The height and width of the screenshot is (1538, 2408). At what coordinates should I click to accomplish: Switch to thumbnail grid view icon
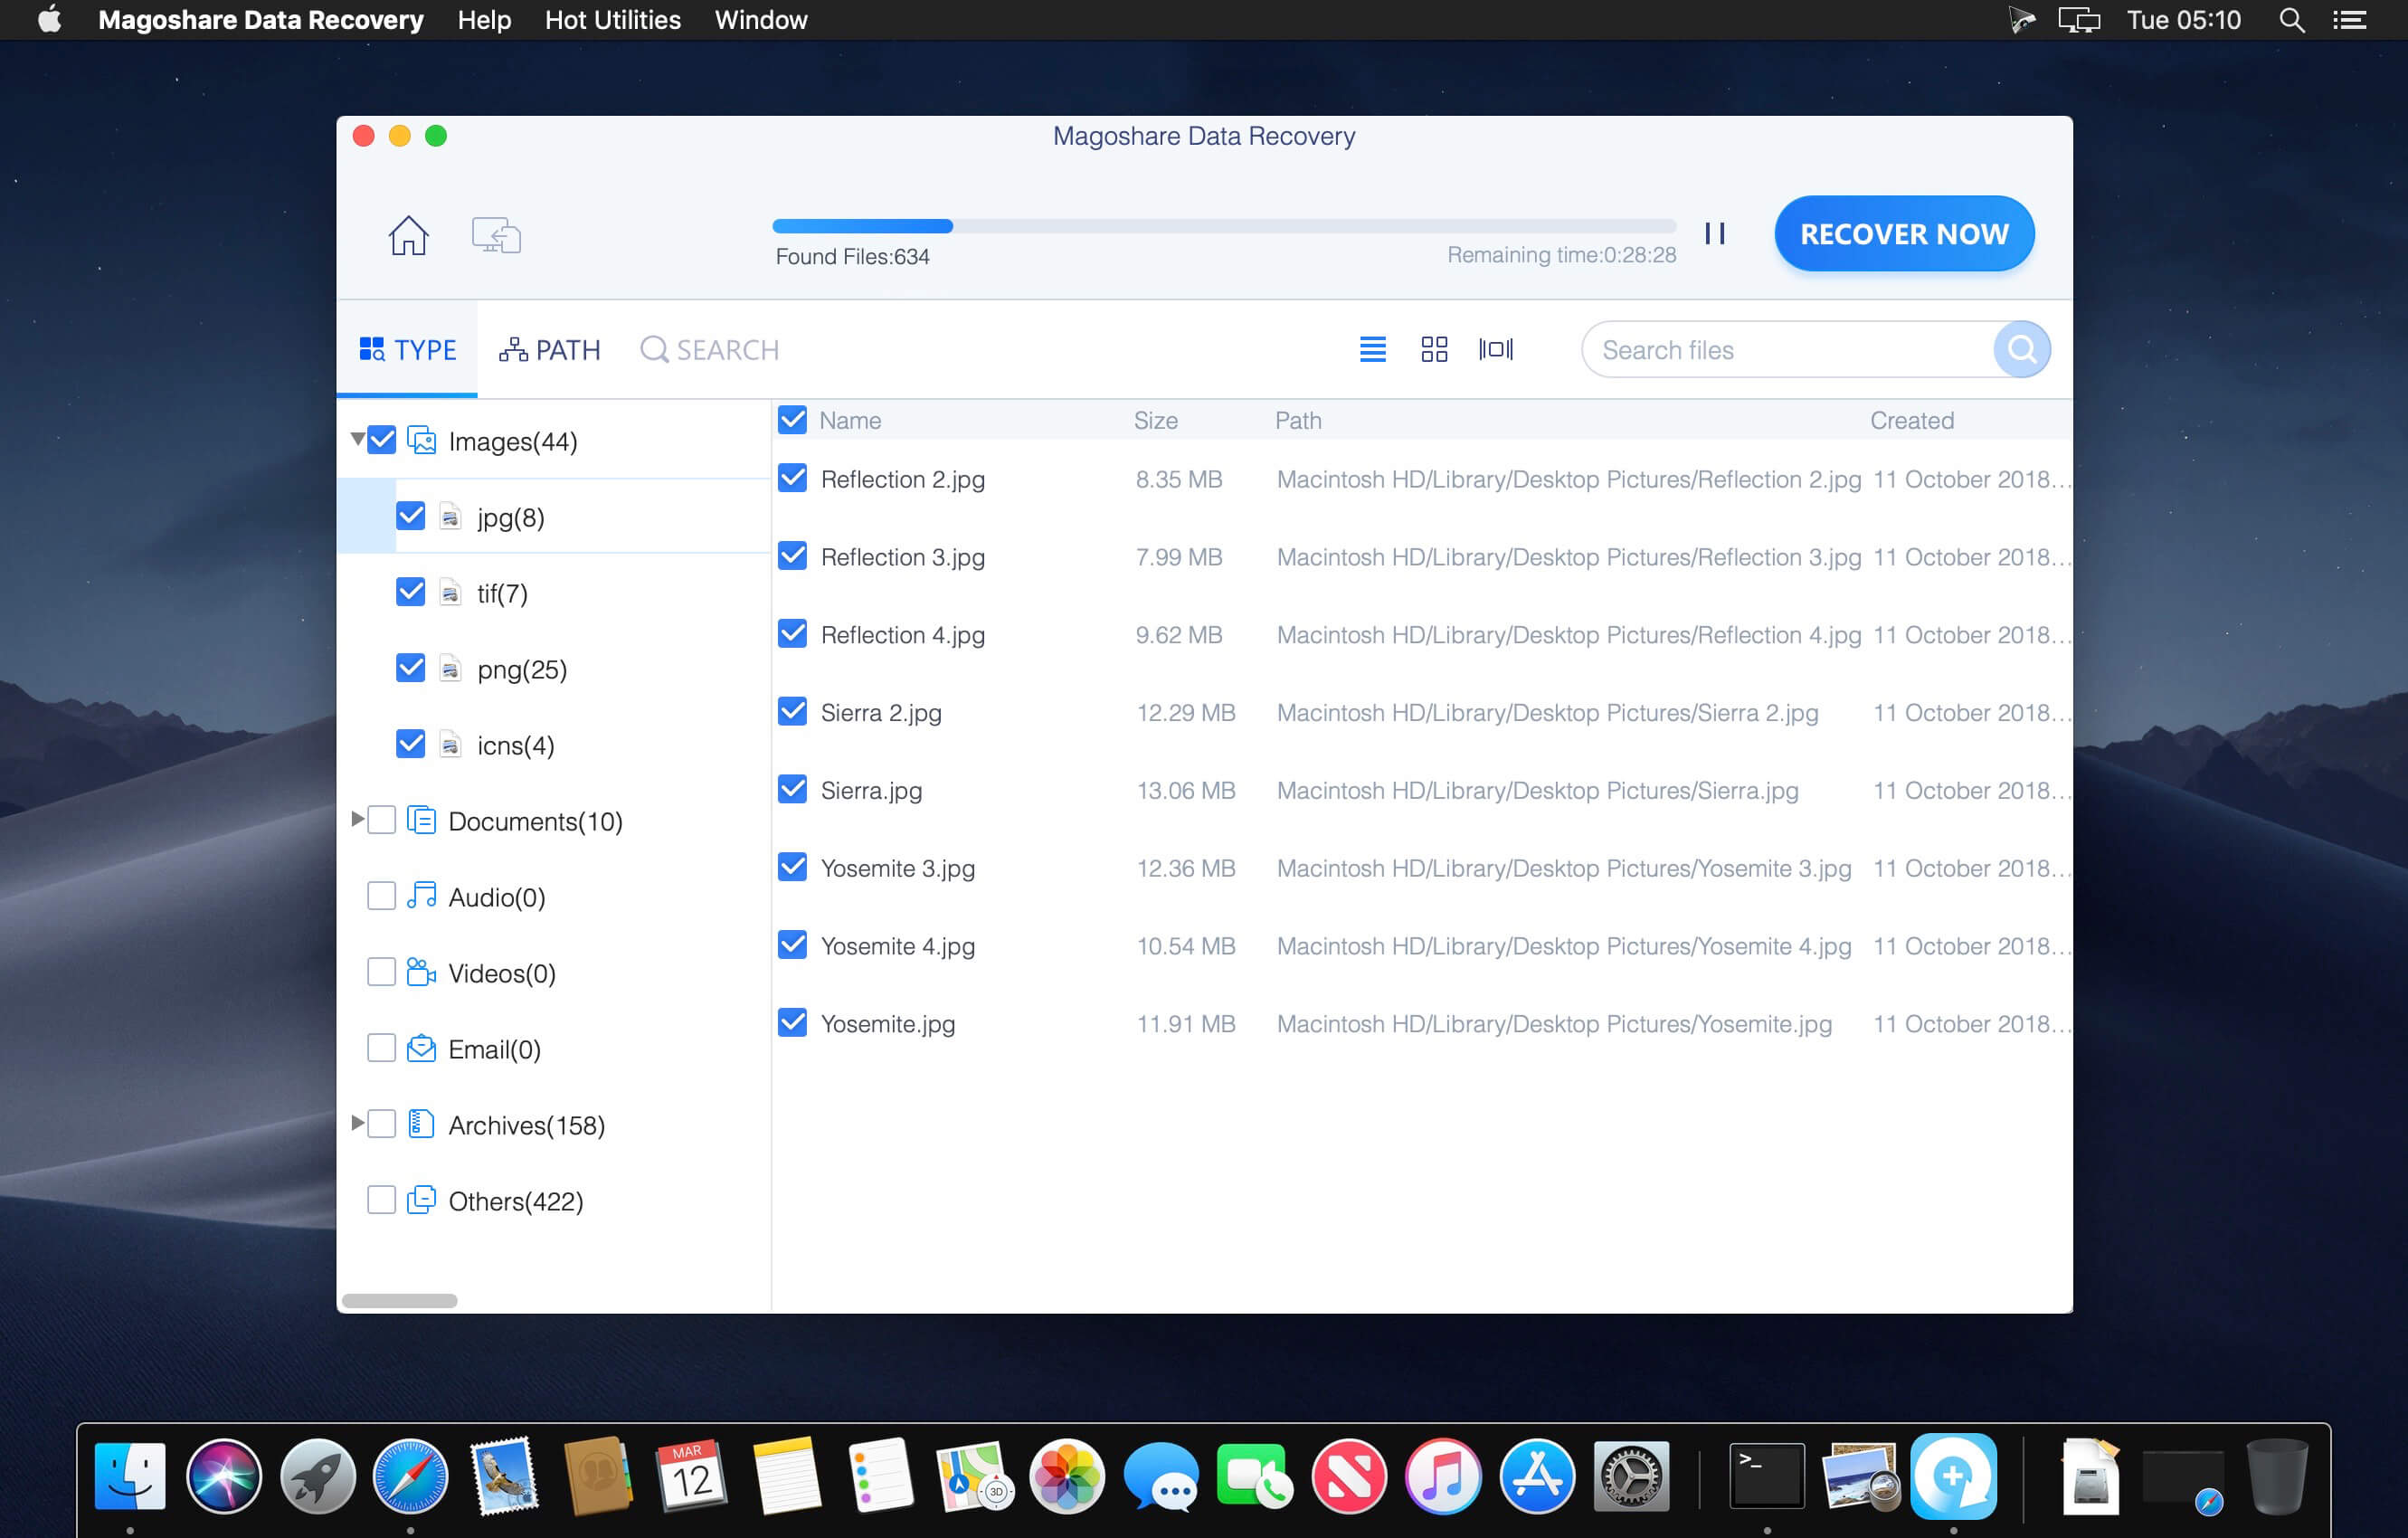(1434, 349)
